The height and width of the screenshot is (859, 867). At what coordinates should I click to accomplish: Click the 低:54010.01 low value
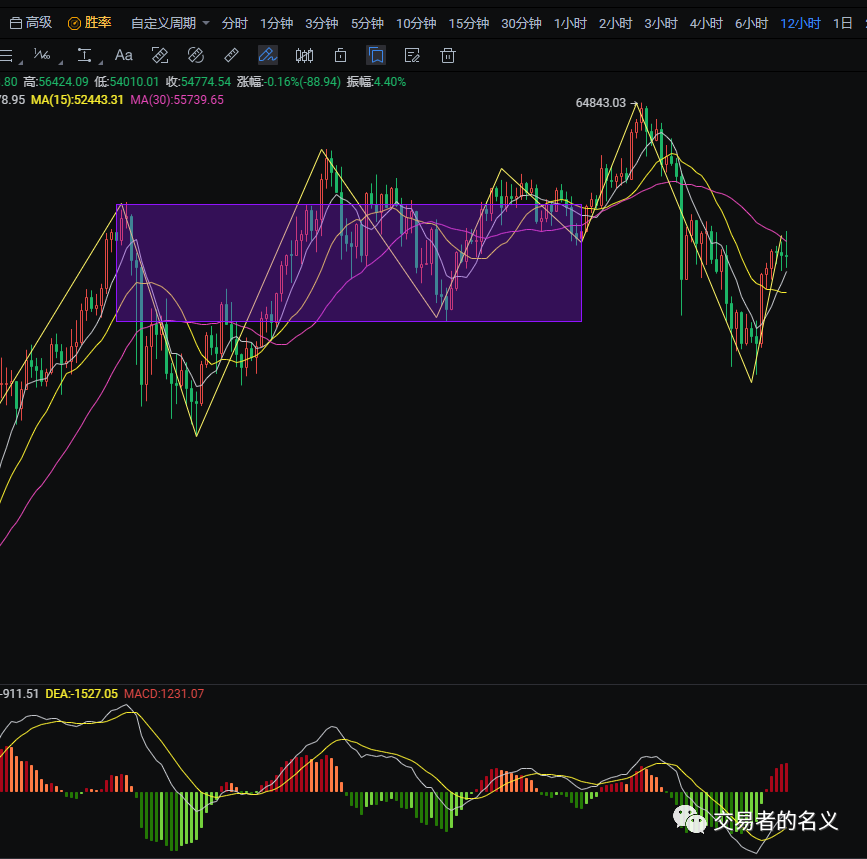click(127, 82)
